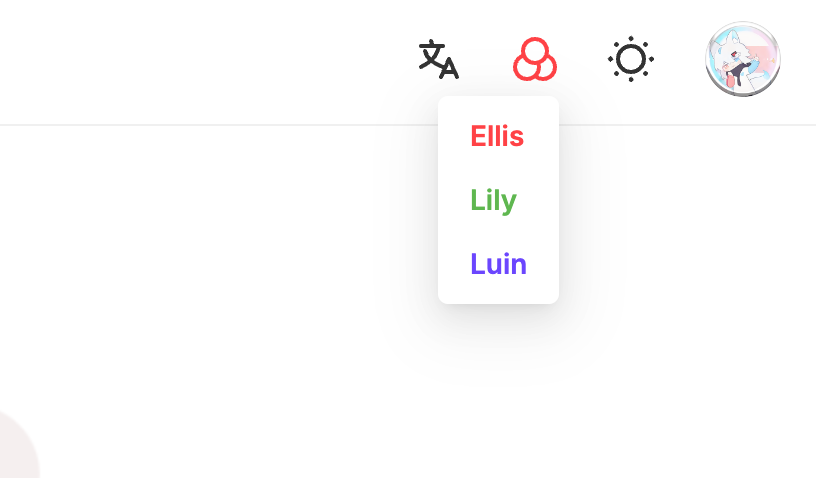Click the anime avatar picture
The height and width of the screenshot is (478, 816).
click(x=743, y=59)
